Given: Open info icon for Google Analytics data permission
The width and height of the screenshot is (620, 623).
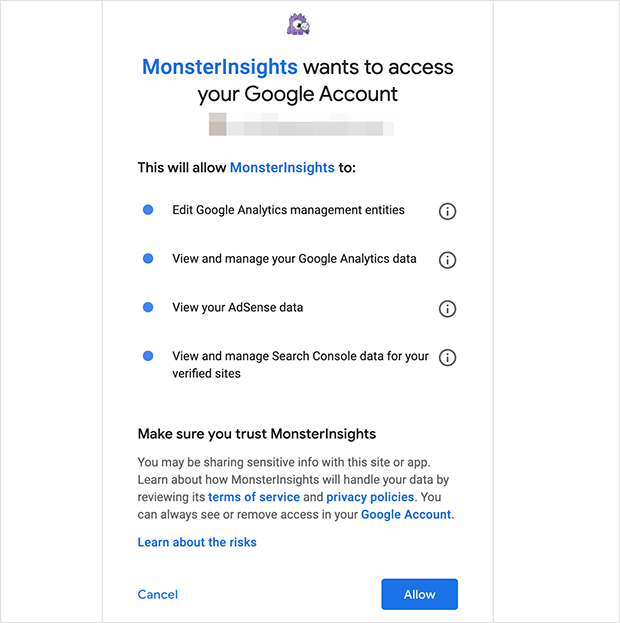Looking at the screenshot, I should point(447,260).
